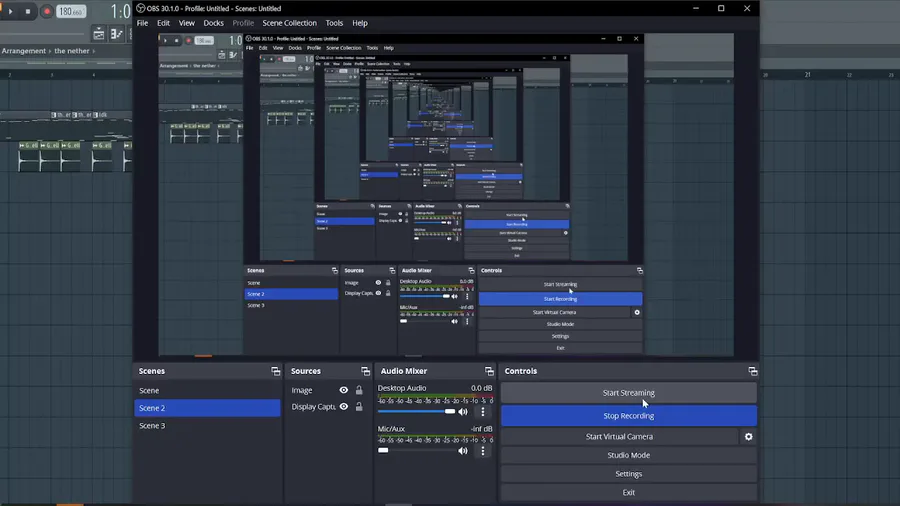Viewport: 900px width, 506px height.
Task: Click FL Studio draw-mode toolbar icon
Action: (x=117, y=34)
